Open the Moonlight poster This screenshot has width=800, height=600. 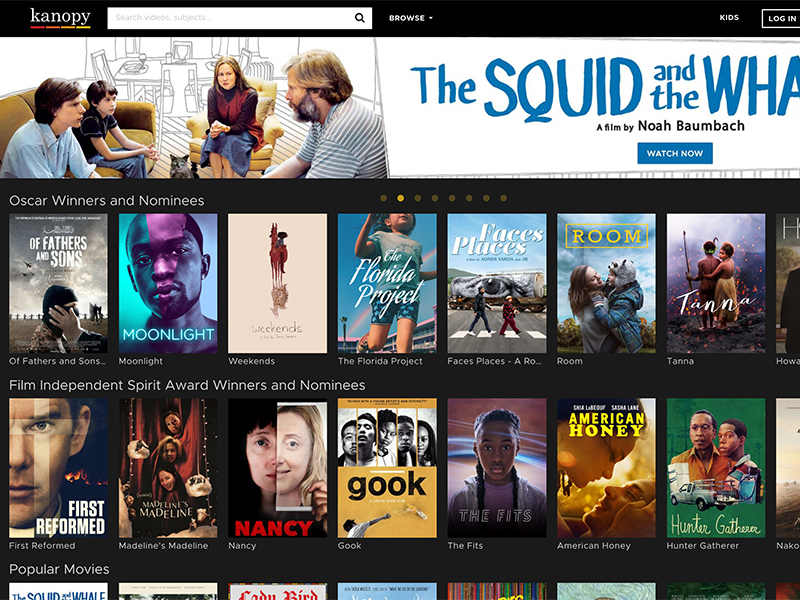(x=168, y=283)
